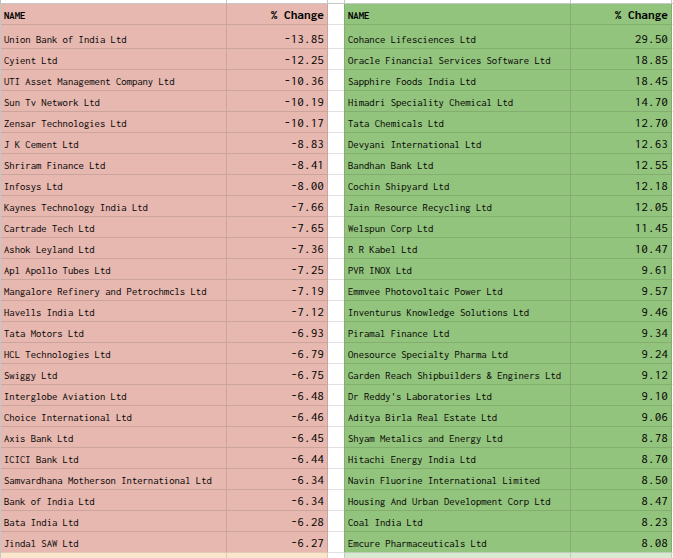Select Zensar Technologies Ltd cell

pos(113,124)
